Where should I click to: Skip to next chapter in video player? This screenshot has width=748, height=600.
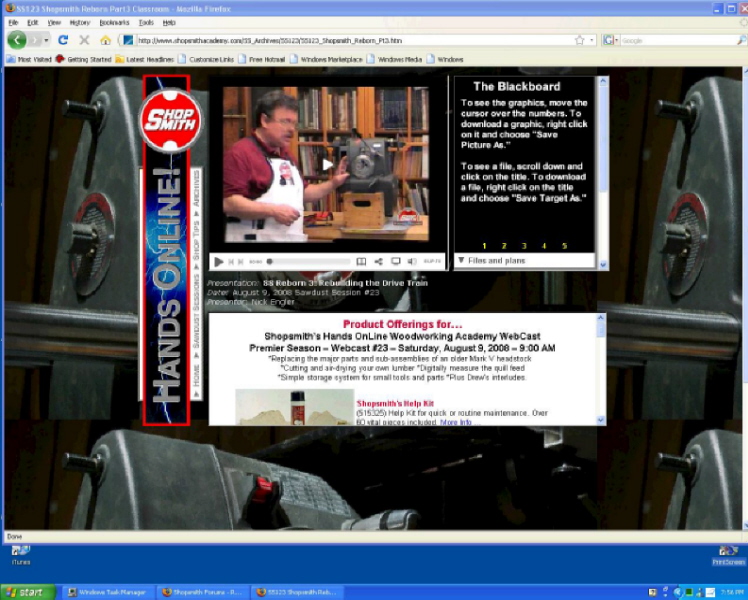point(241,261)
